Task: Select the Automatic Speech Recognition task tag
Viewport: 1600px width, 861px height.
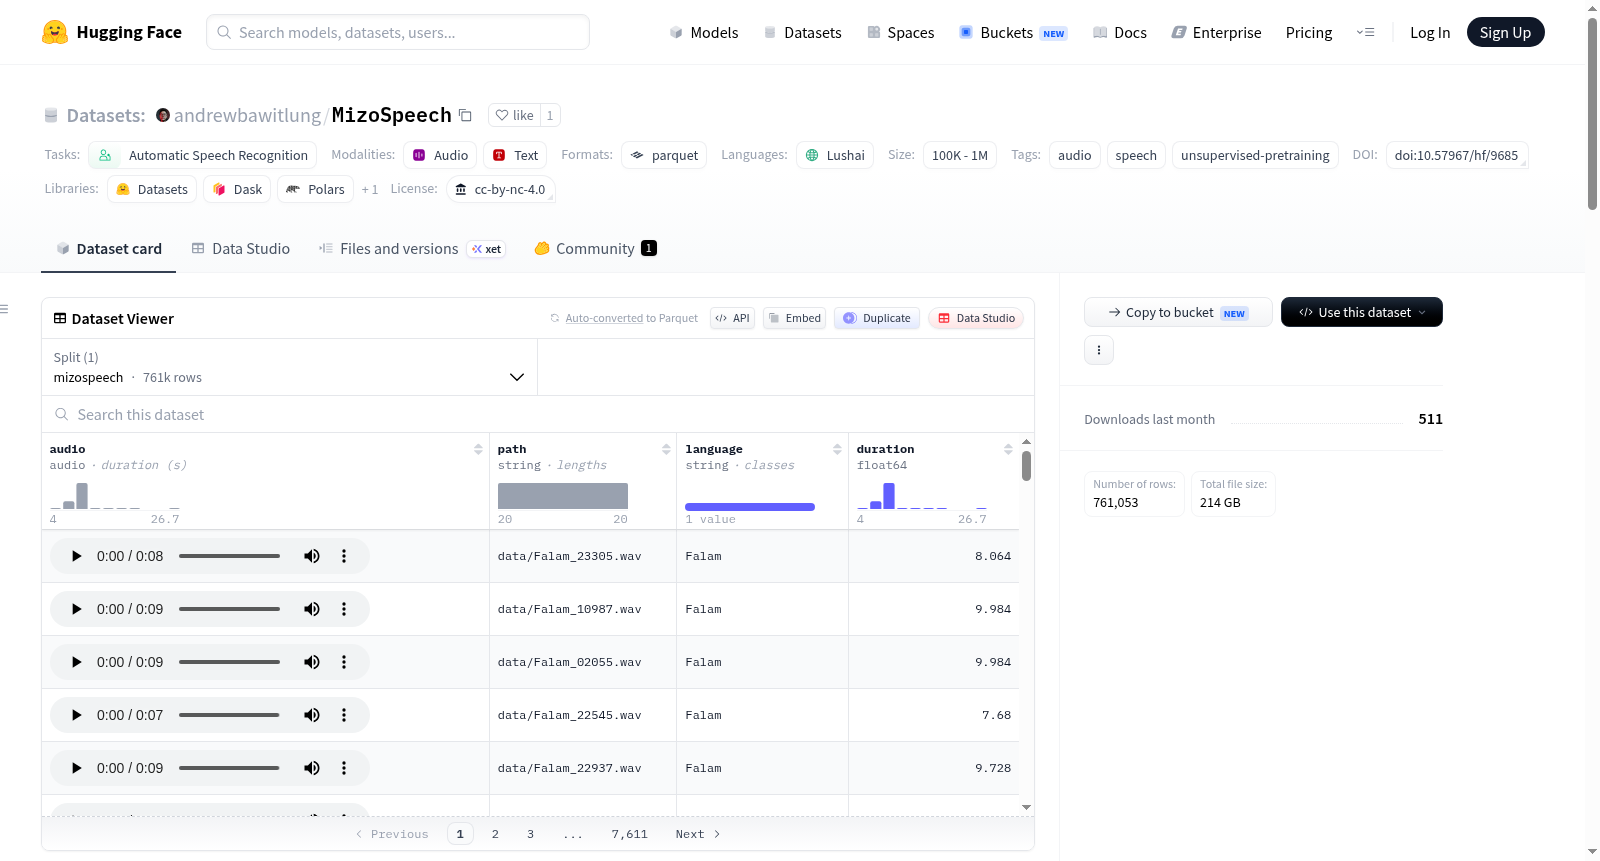Action: coord(203,155)
